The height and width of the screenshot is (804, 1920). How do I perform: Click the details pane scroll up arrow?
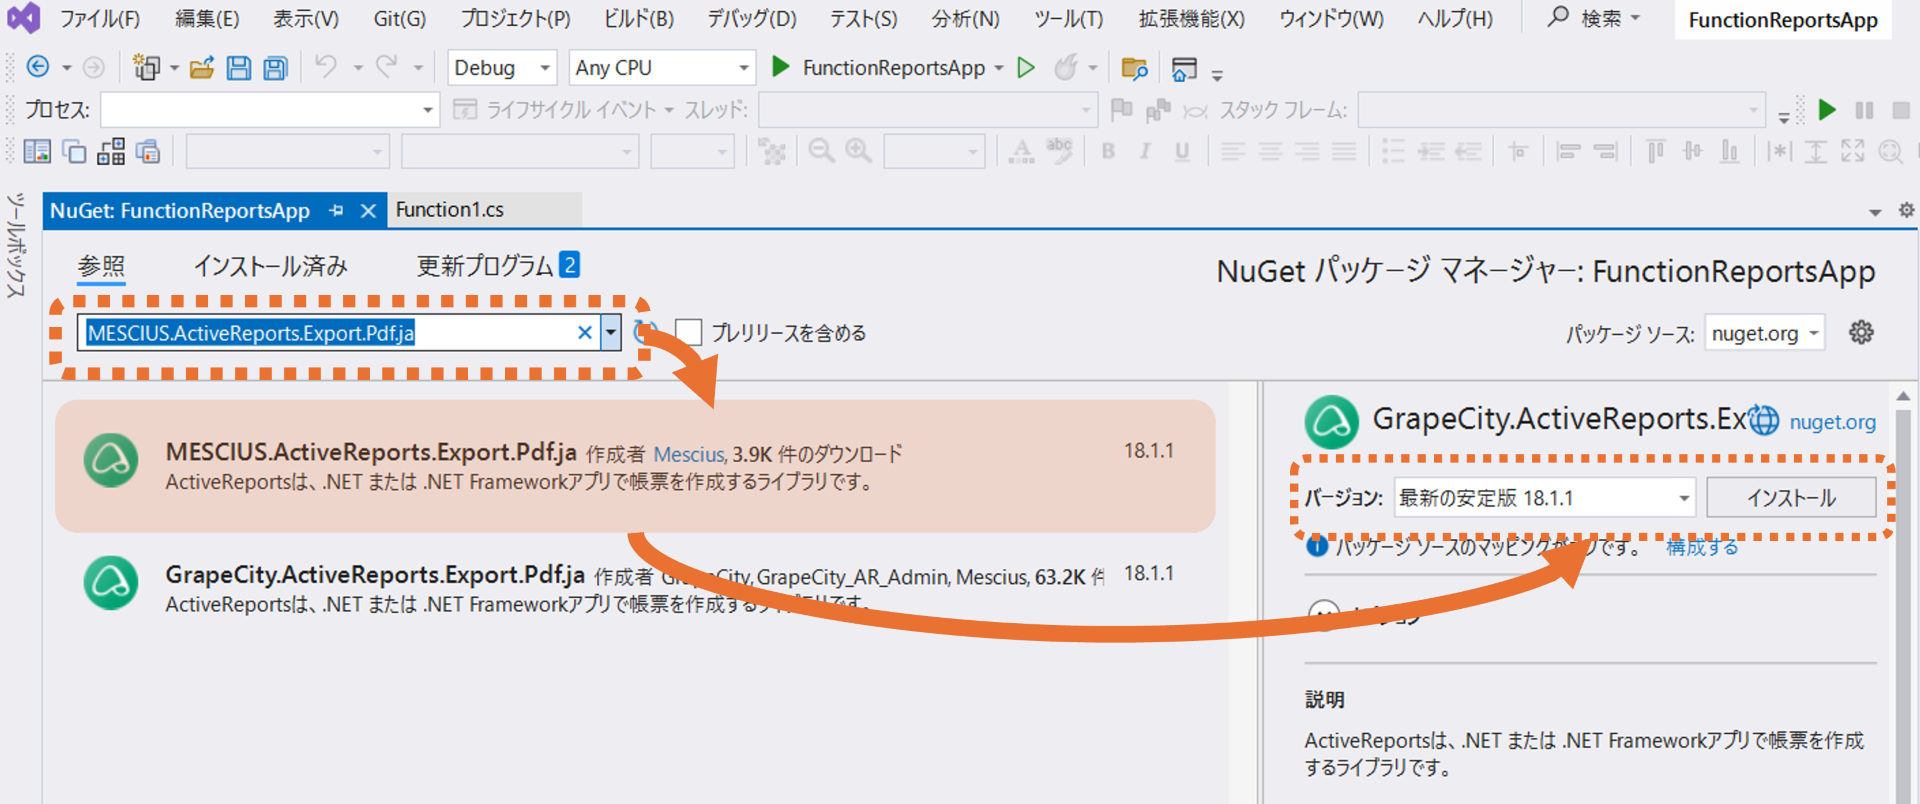1903,397
